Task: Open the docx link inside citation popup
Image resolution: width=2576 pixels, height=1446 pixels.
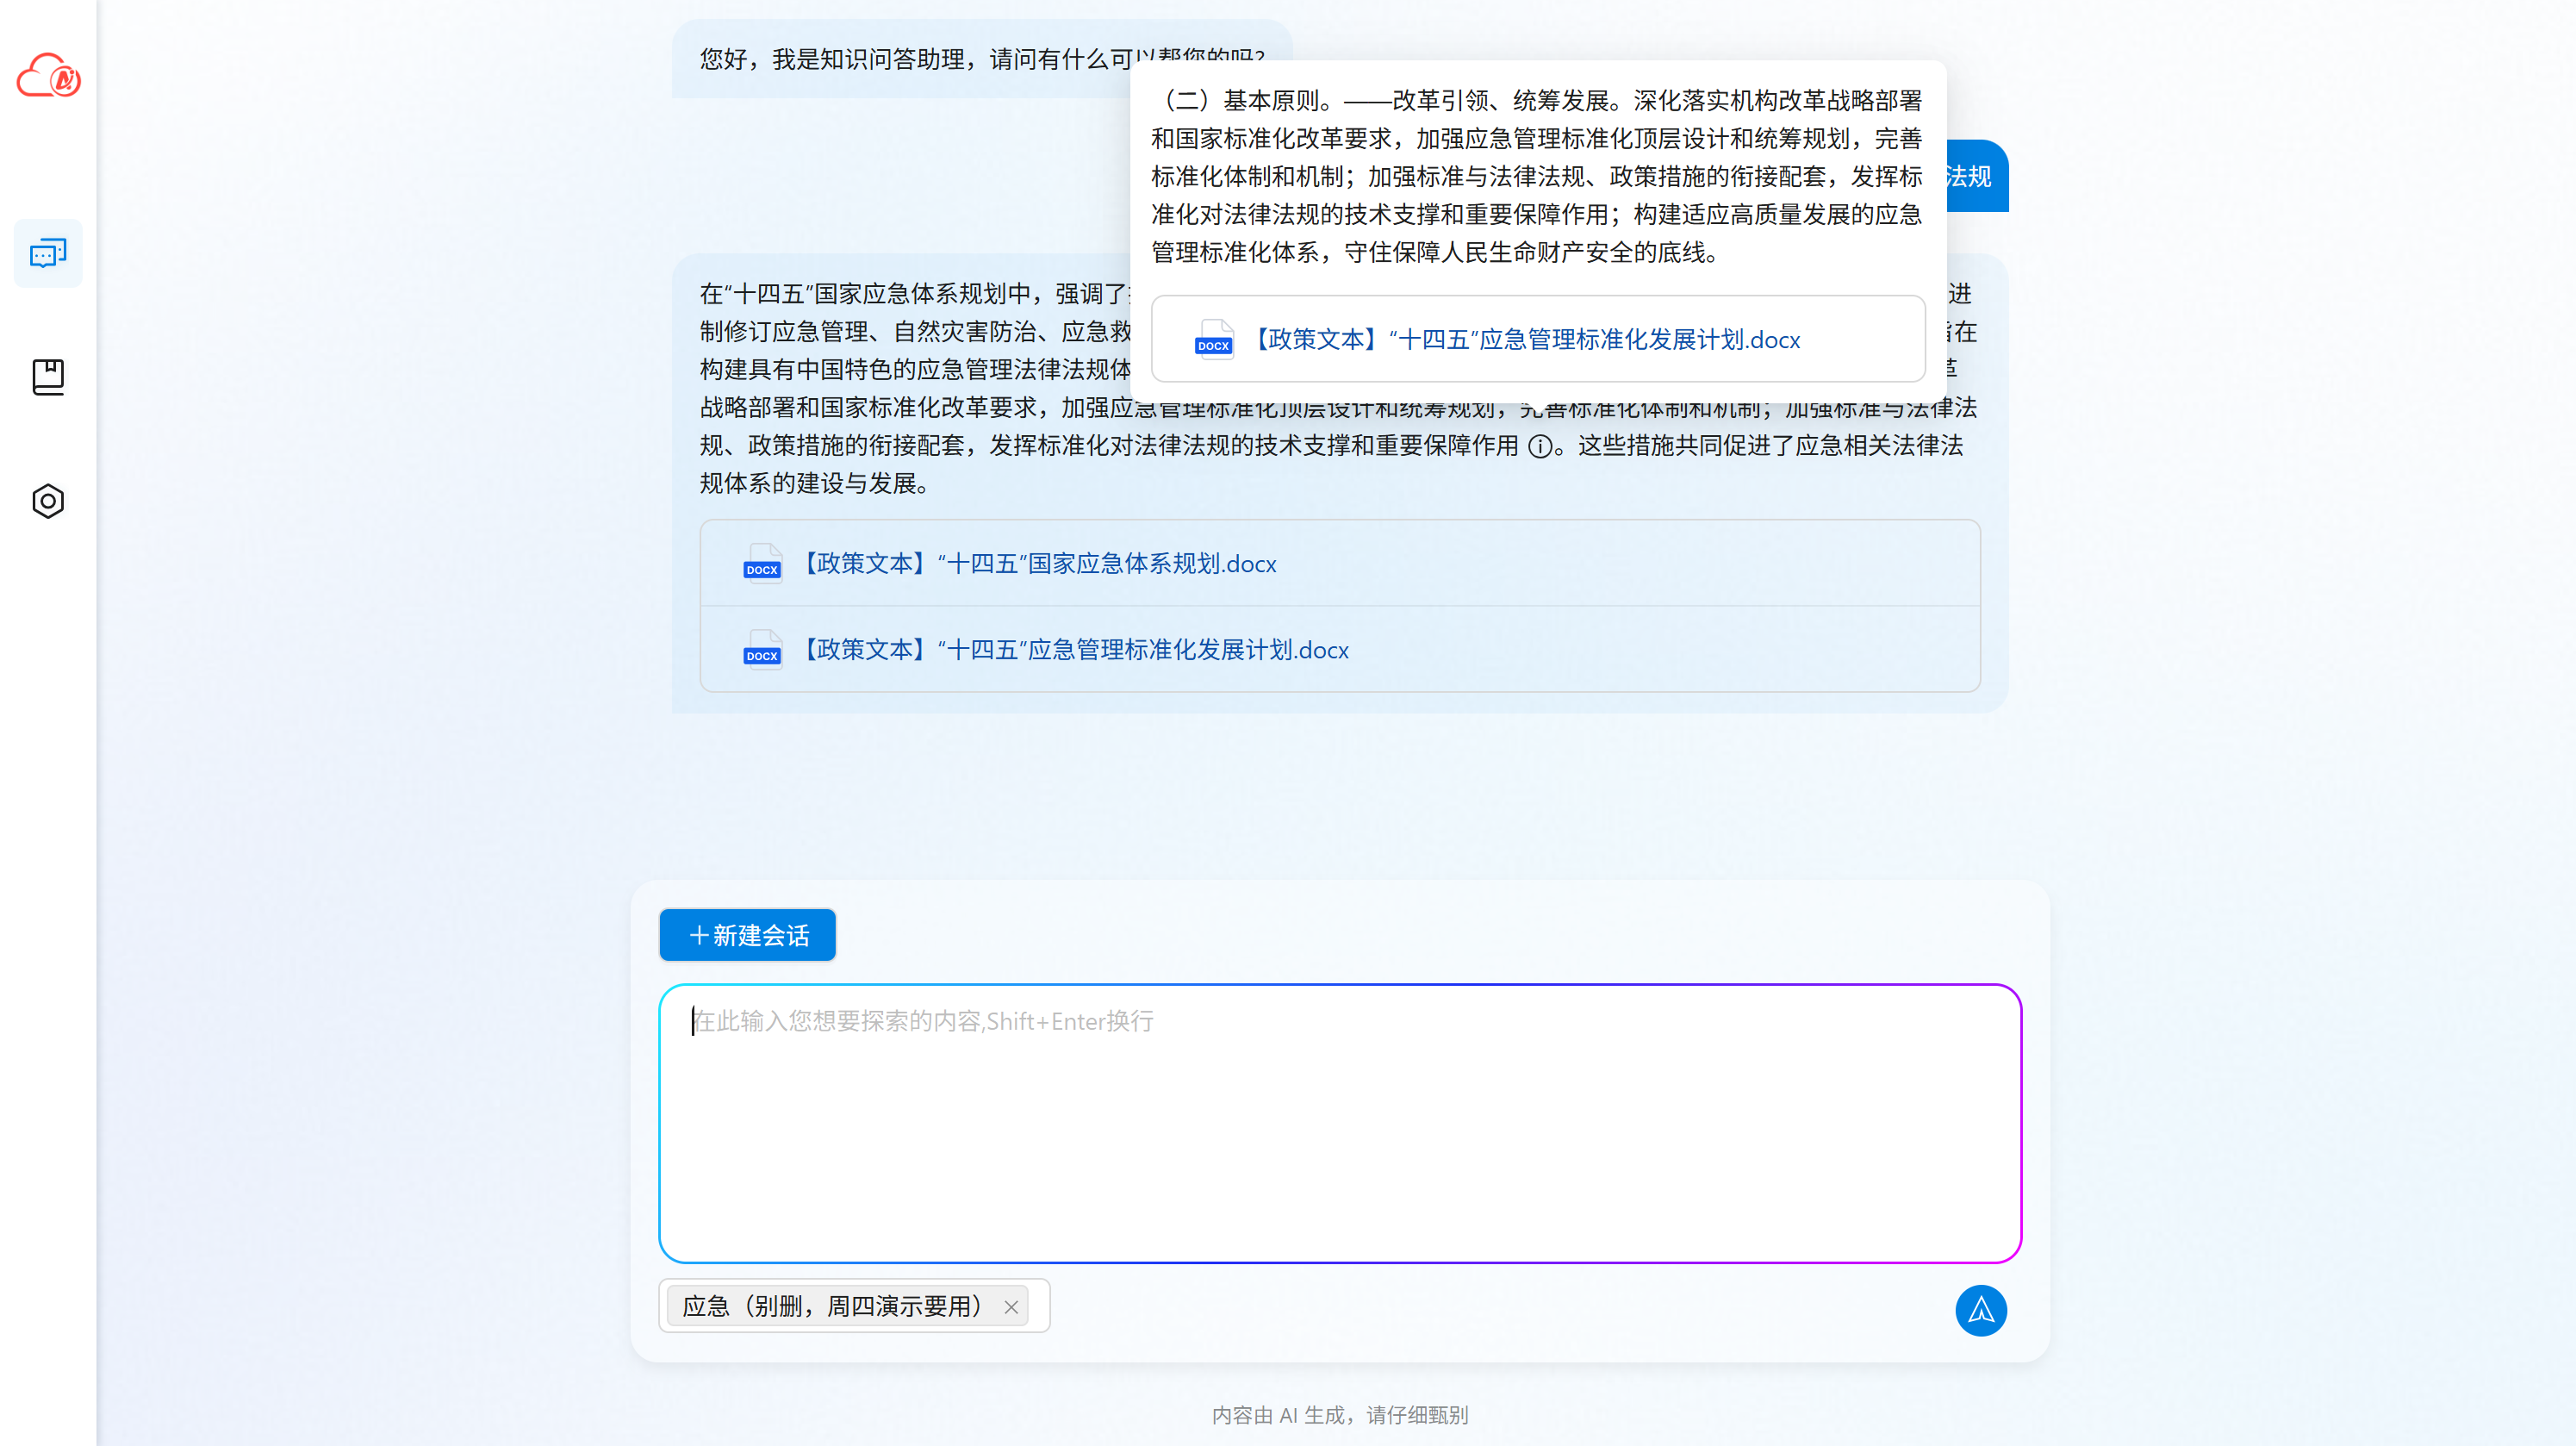Action: (1527, 340)
